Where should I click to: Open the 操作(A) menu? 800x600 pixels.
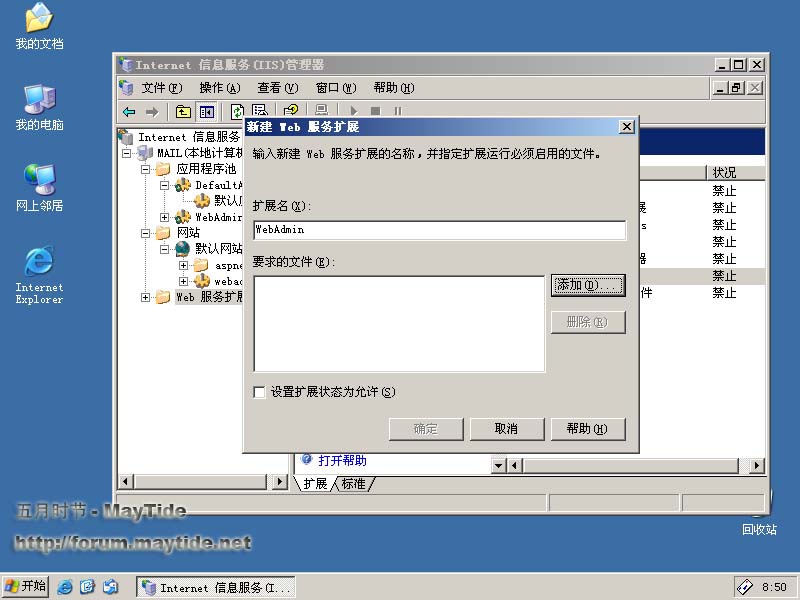click(220, 88)
